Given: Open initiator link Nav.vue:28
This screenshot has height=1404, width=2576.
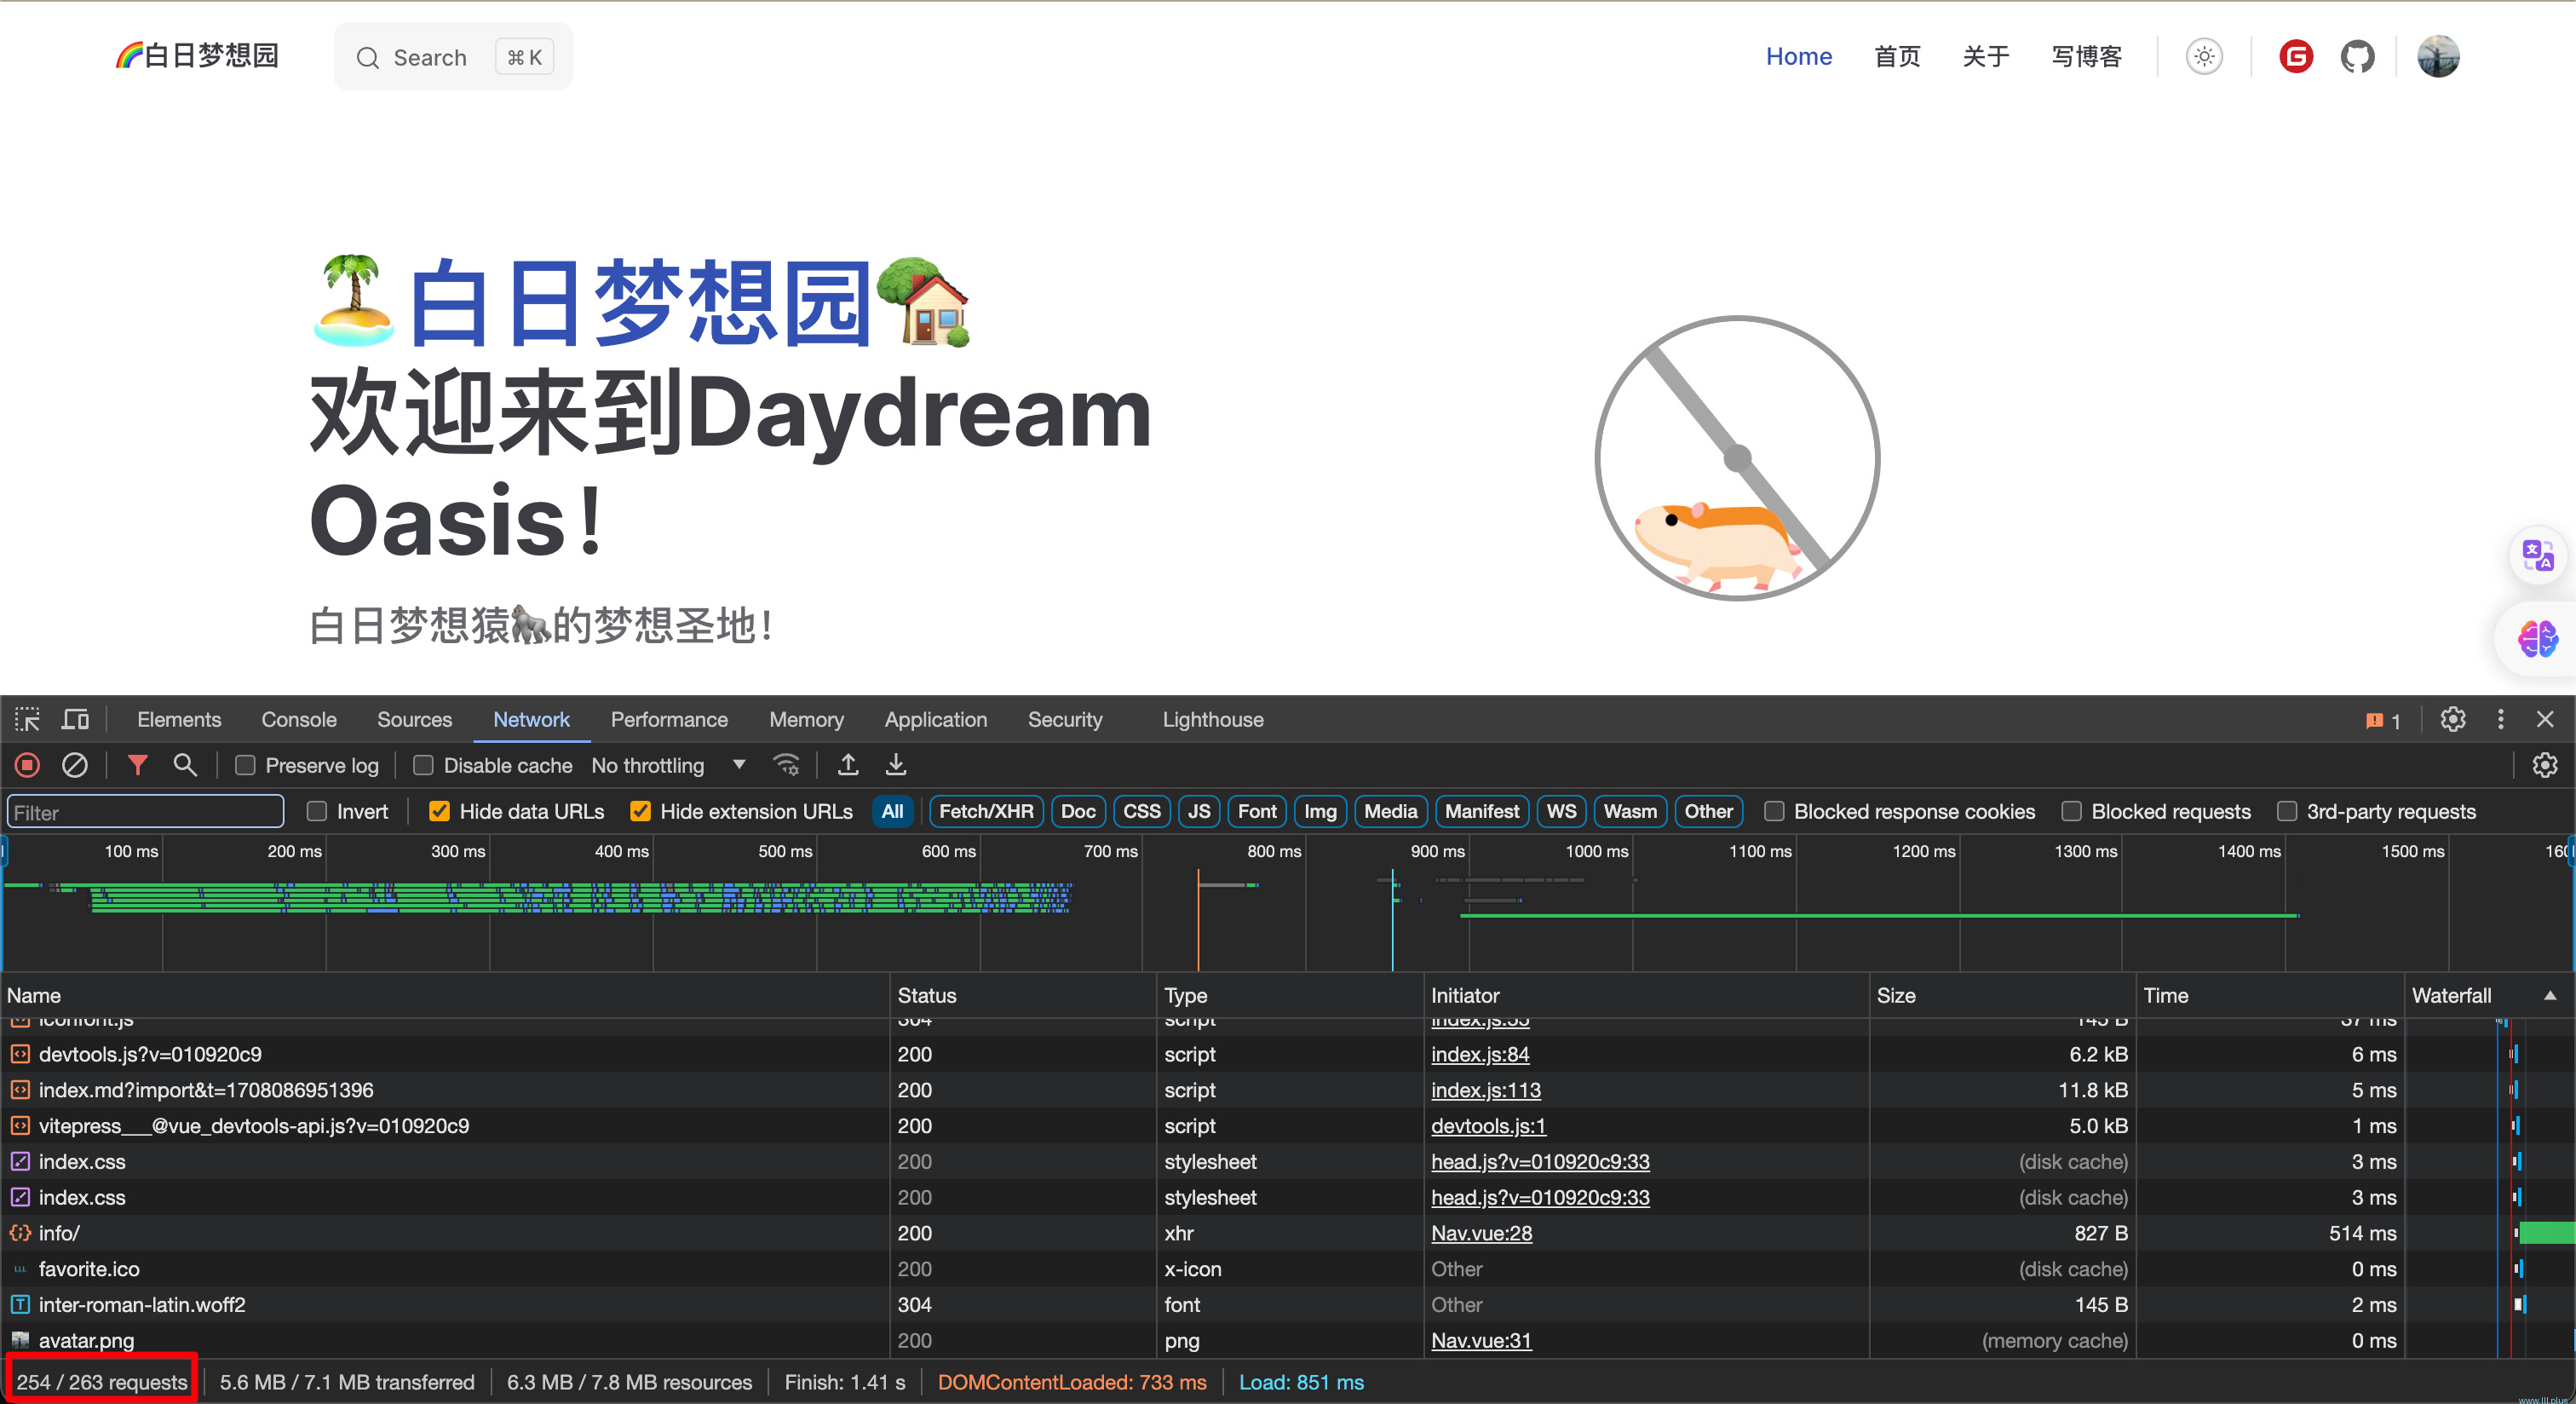Looking at the screenshot, I should (1481, 1234).
